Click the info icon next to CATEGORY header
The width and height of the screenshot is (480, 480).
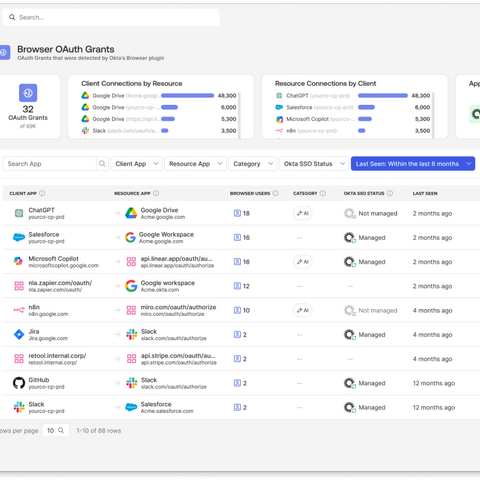pos(323,193)
